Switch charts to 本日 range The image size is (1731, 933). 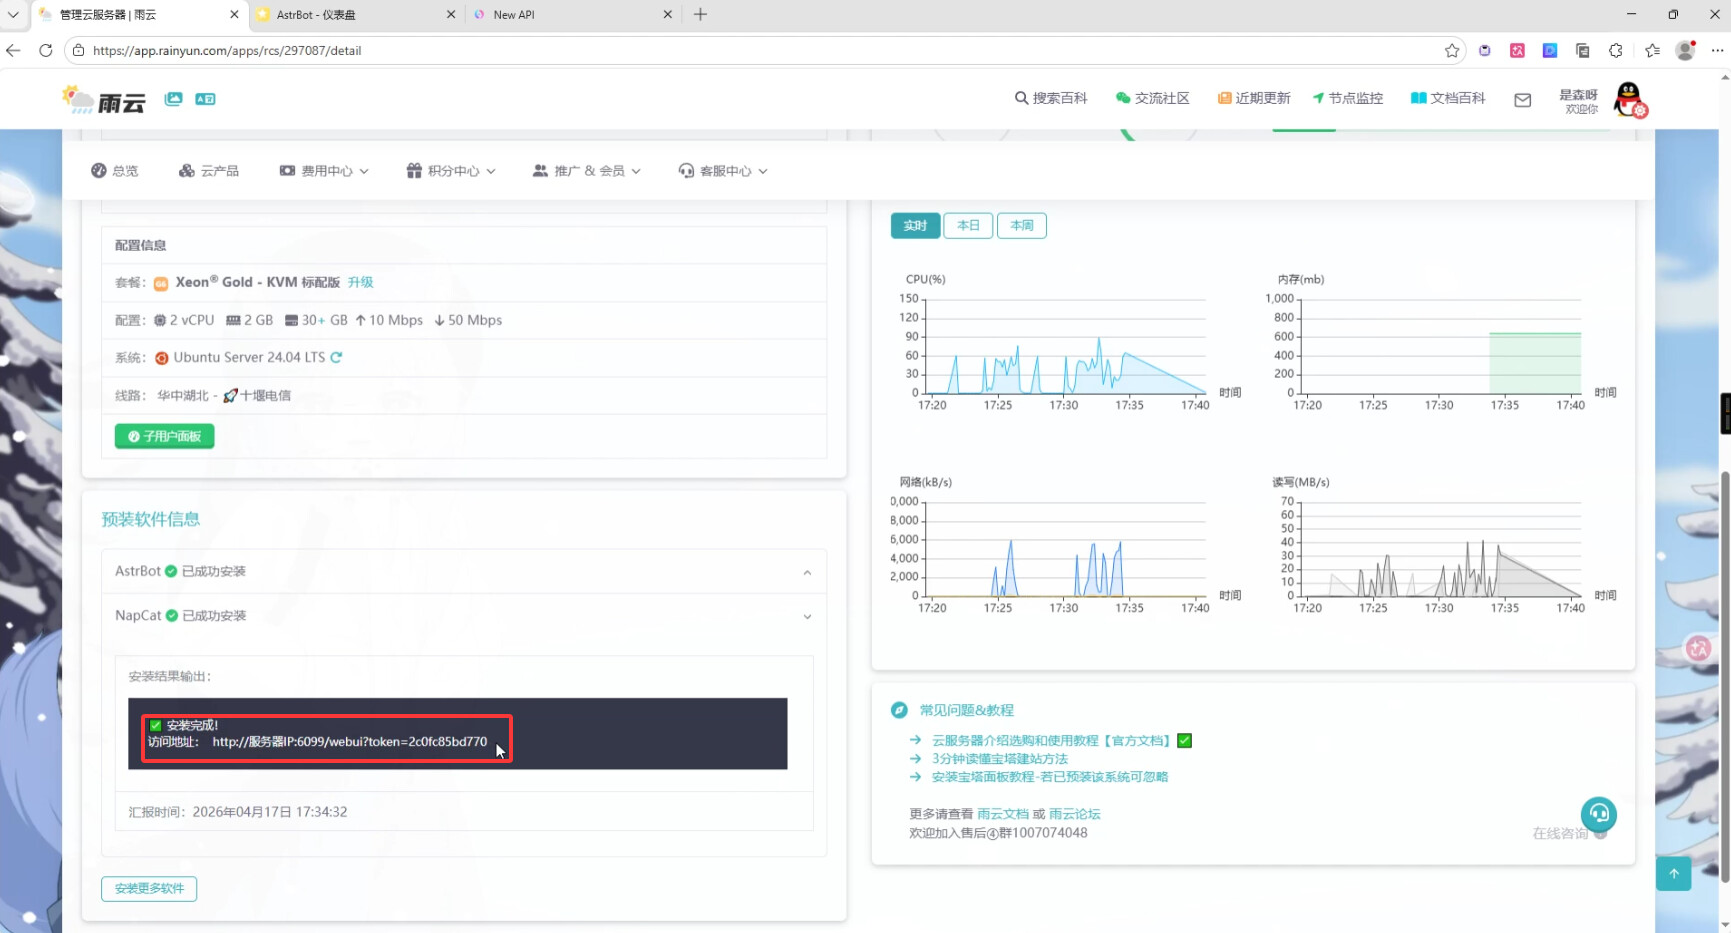coord(968,226)
